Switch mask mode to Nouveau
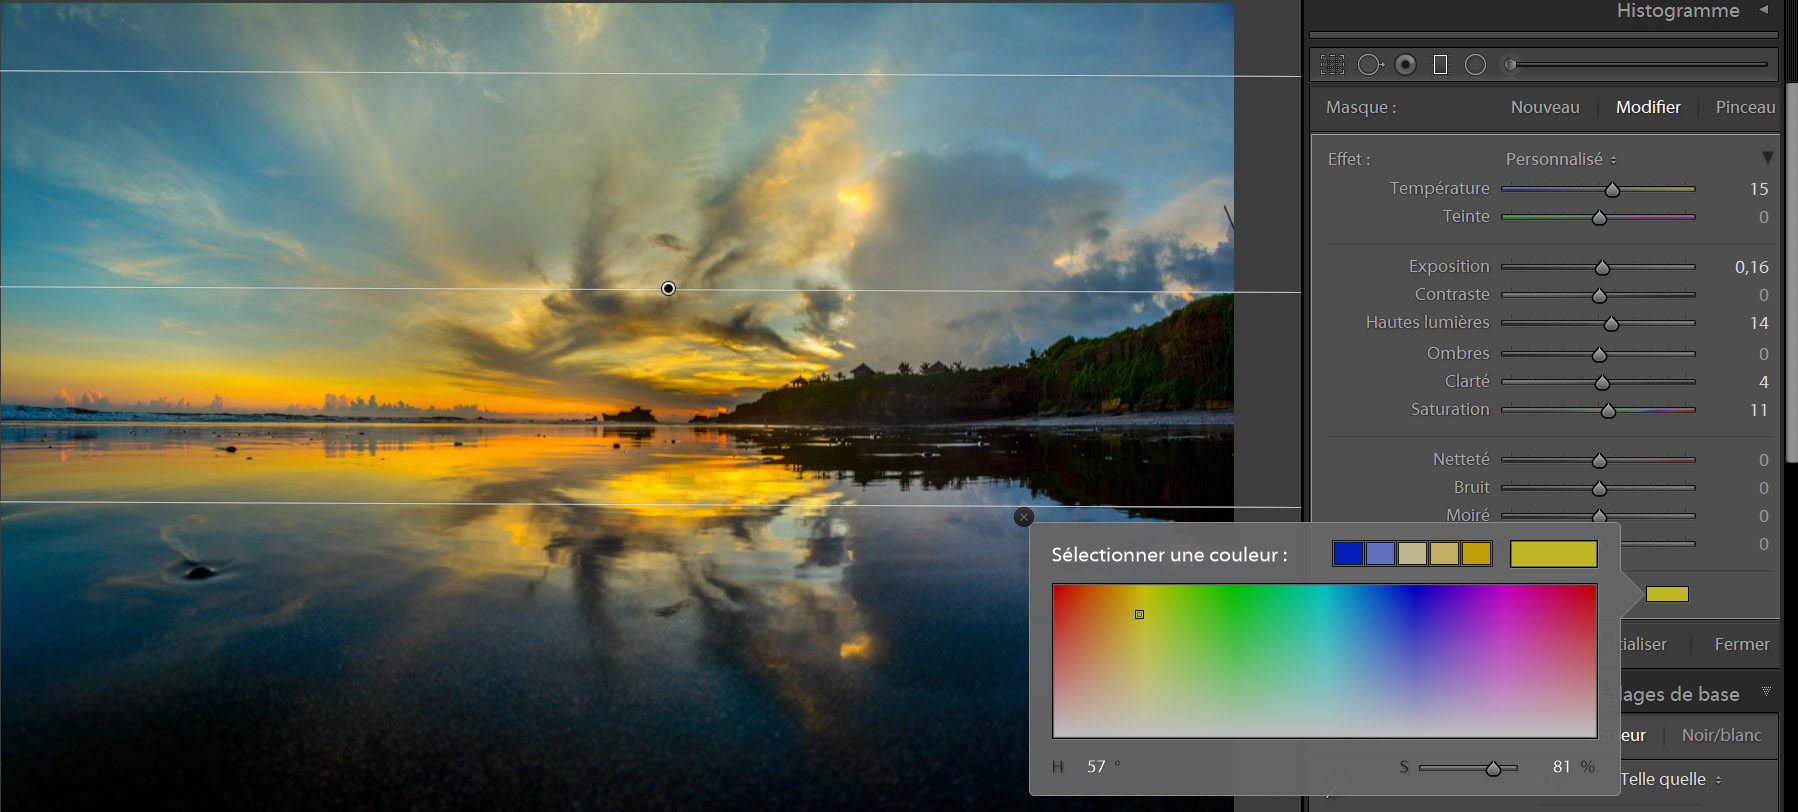 (x=1545, y=107)
